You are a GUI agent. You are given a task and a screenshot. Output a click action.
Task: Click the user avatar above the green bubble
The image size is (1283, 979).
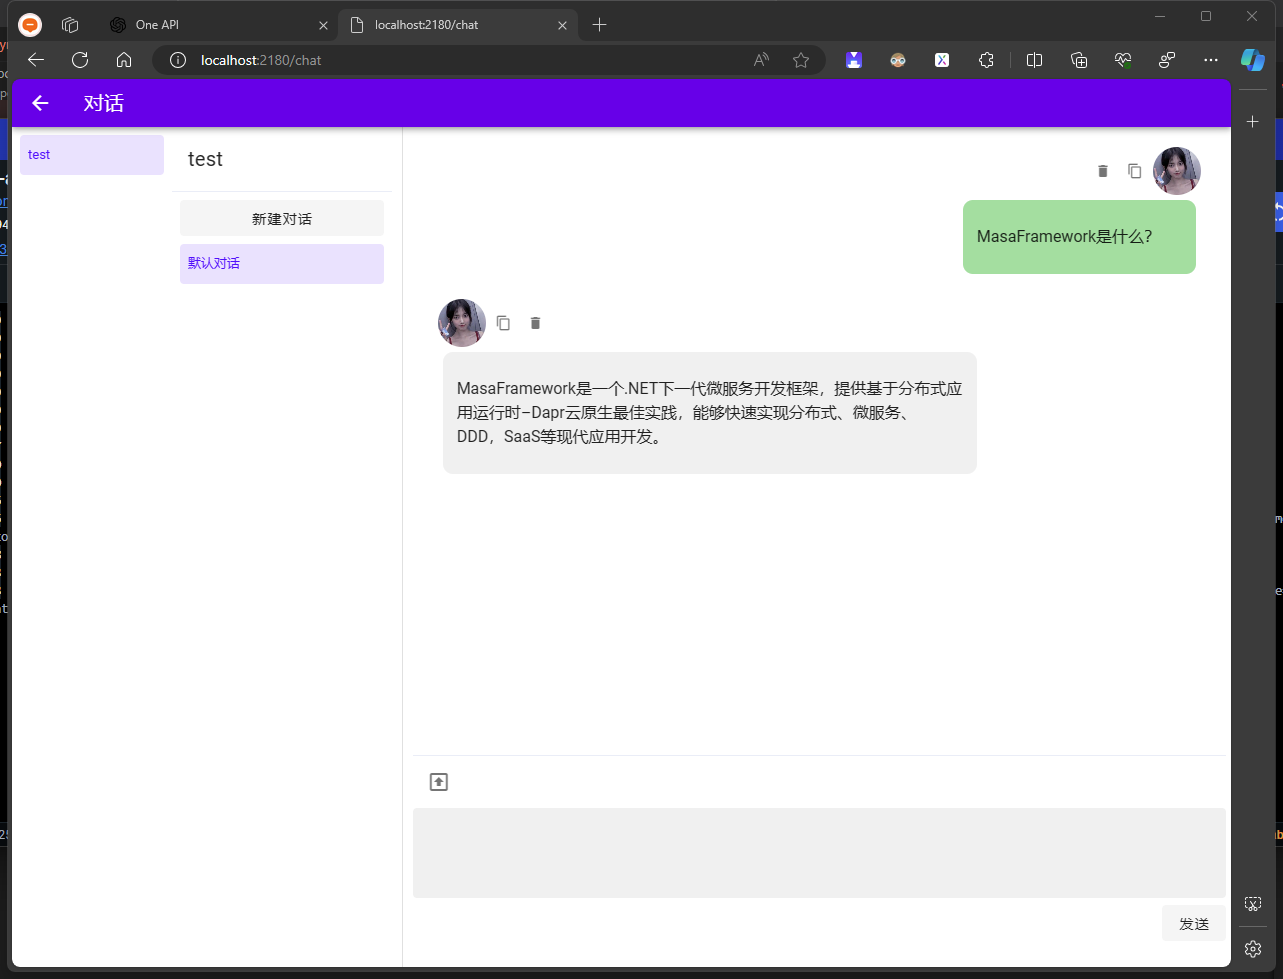coord(1177,171)
